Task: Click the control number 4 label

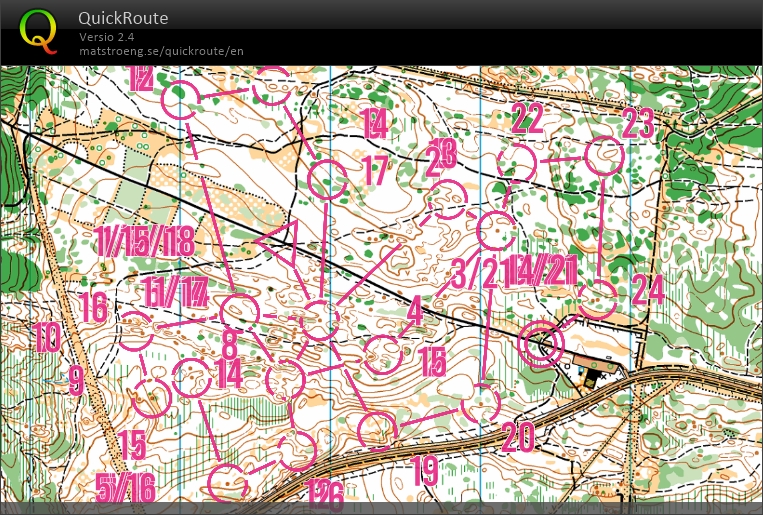Action: coord(414,311)
